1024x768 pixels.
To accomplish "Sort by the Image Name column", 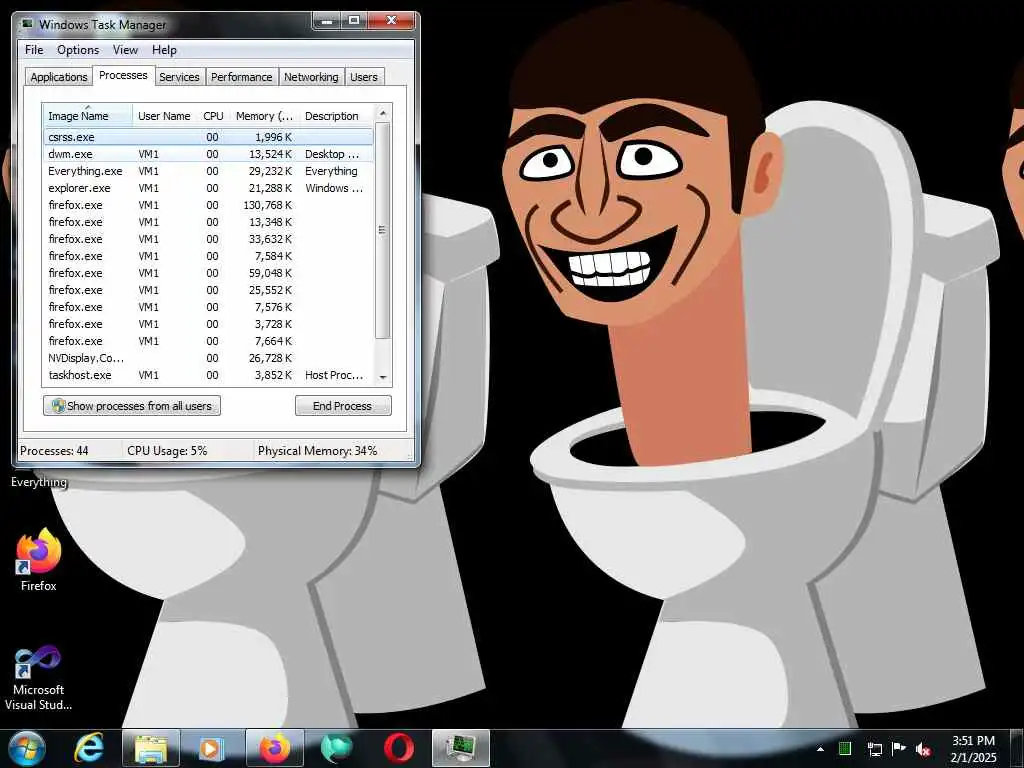I will 88,116.
